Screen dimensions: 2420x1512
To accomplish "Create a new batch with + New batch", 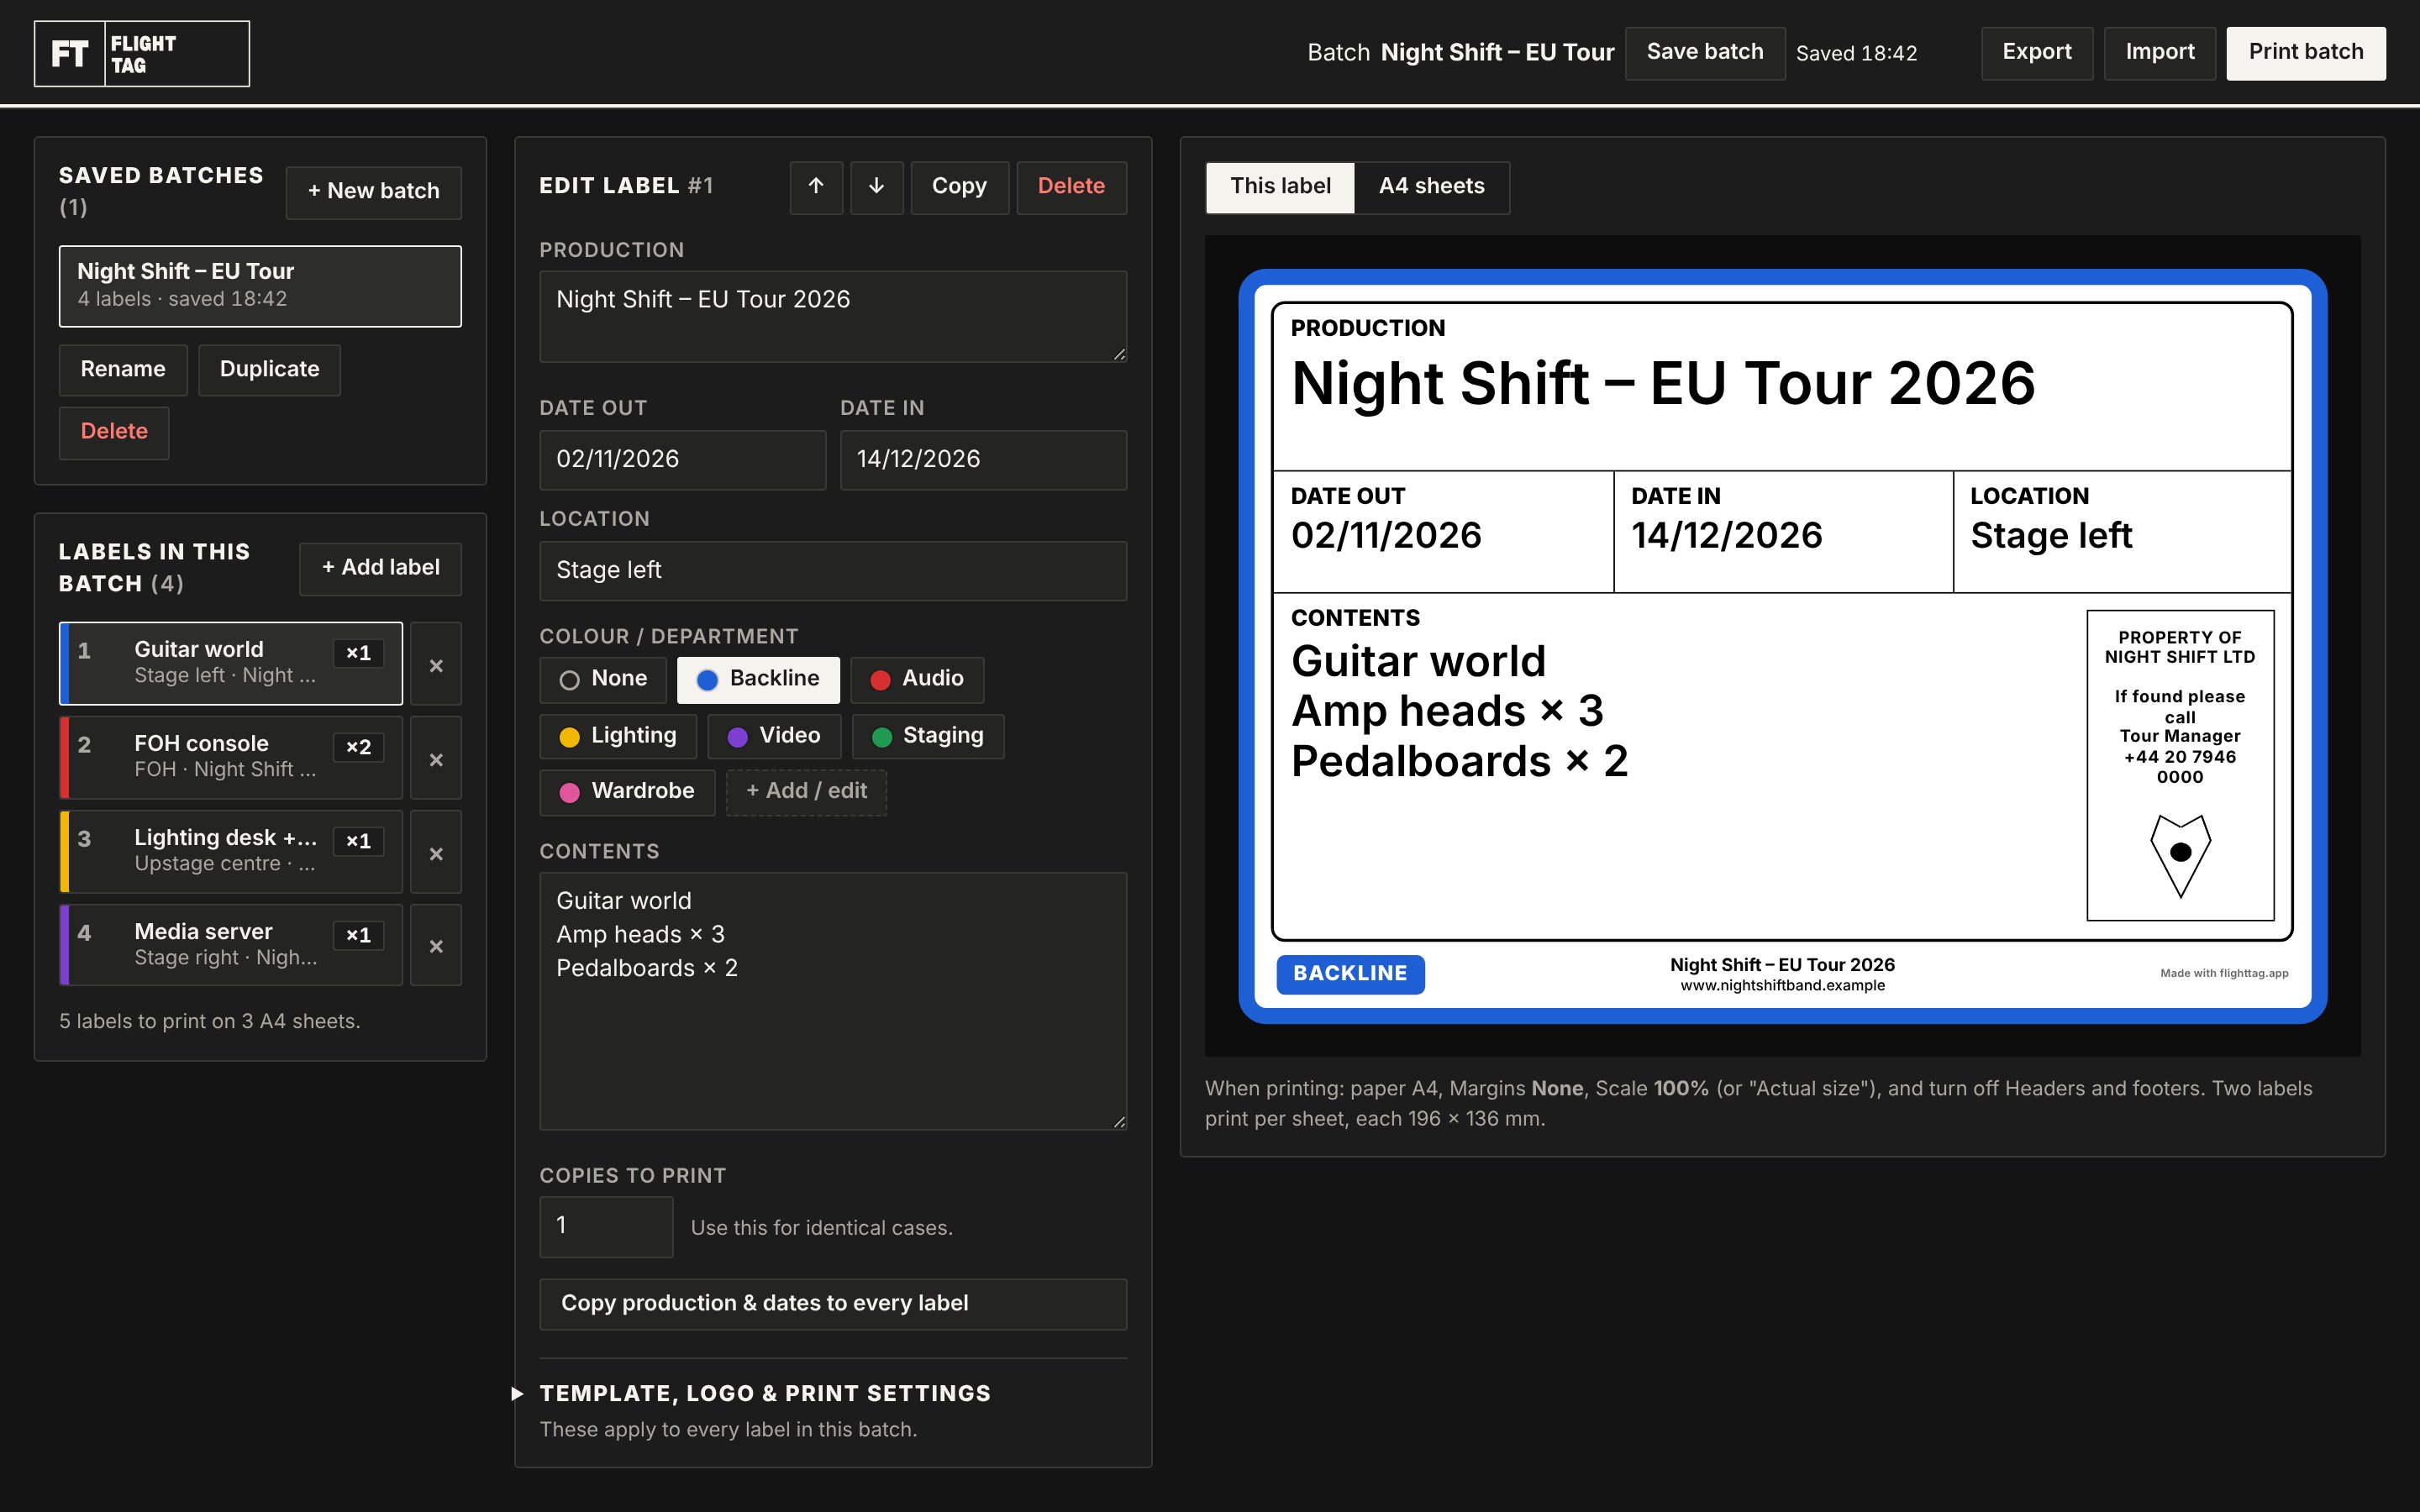I will pos(373,192).
